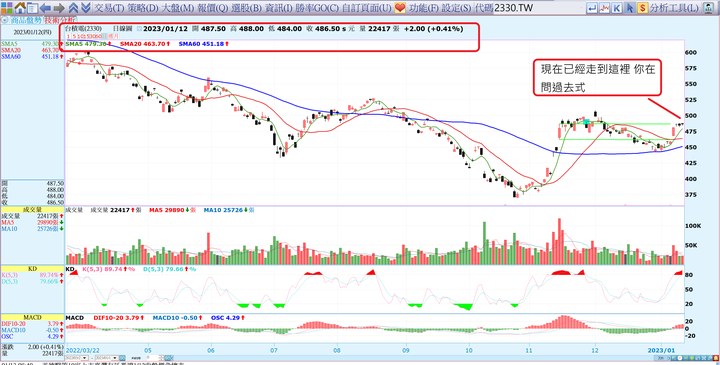The image size is (720, 365).
Task: Open the 分析工具(L) menu
Action: (x=674, y=8)
